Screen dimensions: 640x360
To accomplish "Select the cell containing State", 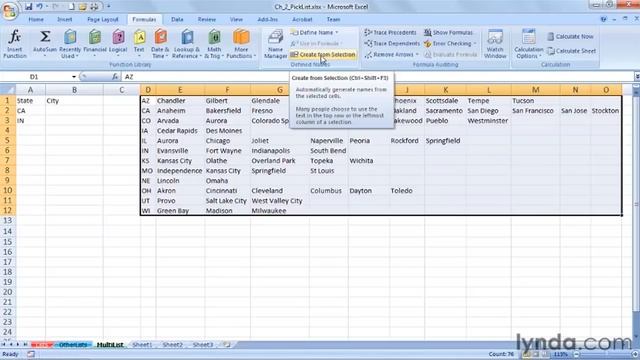I will coord(30,100).
